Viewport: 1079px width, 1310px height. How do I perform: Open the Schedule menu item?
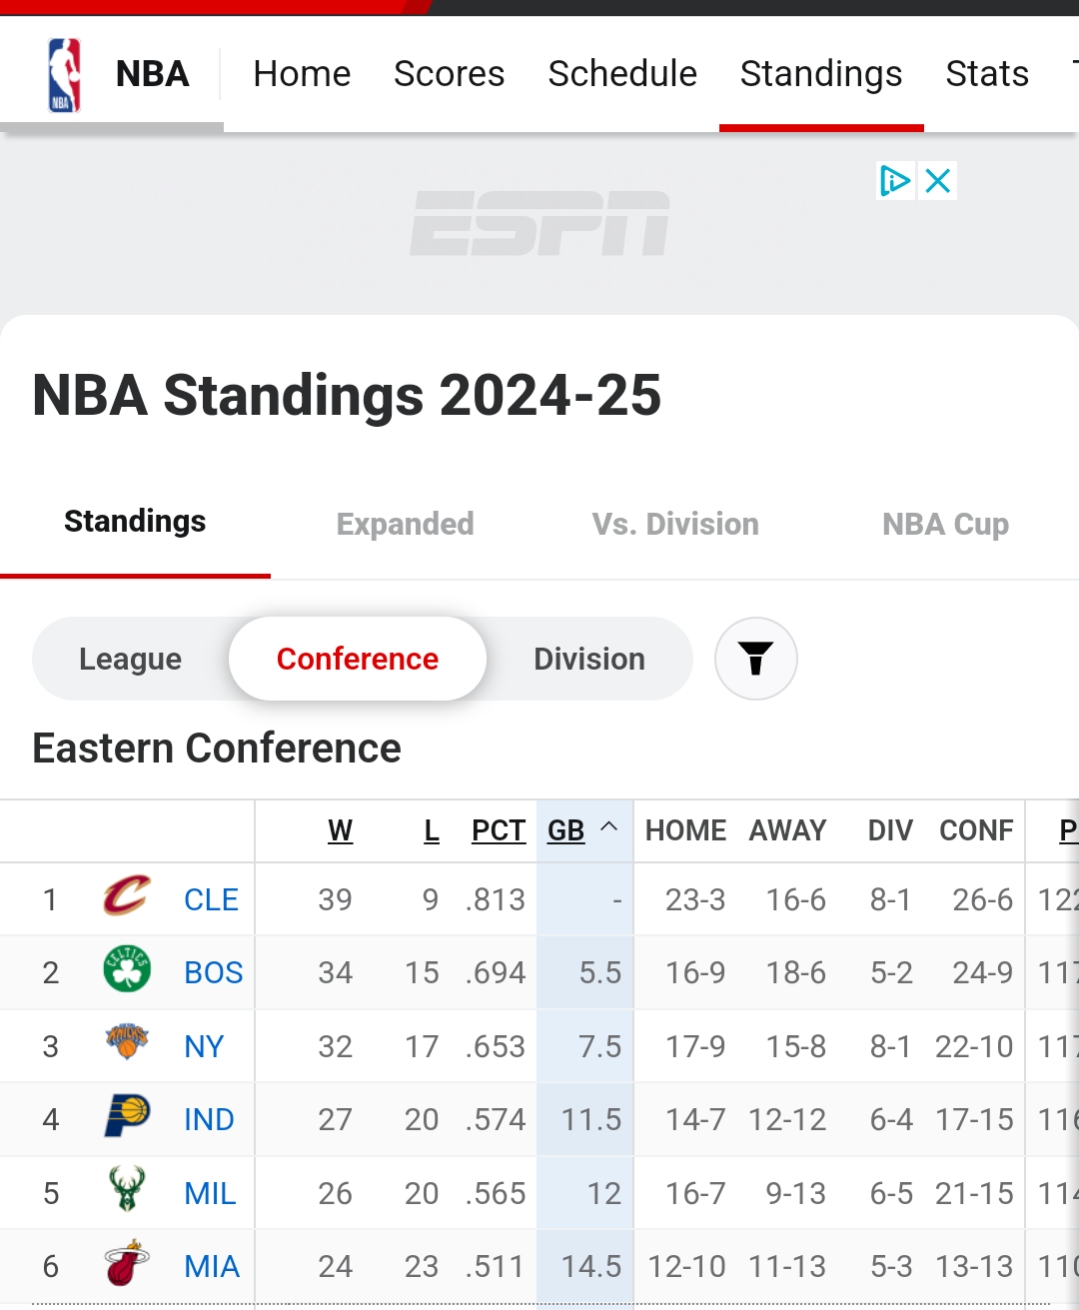622,74
